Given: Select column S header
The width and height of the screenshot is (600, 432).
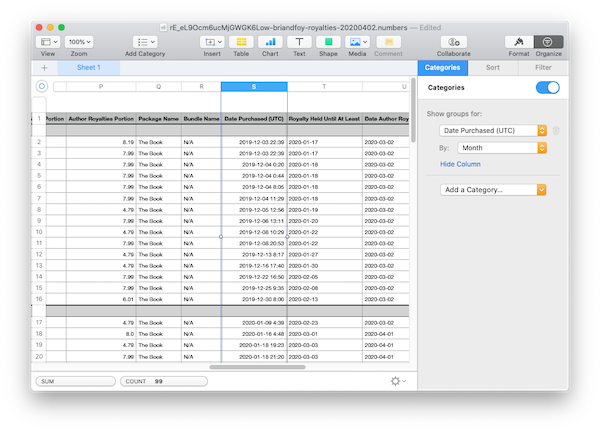Looking at the screenshot, I should [254, 87].
